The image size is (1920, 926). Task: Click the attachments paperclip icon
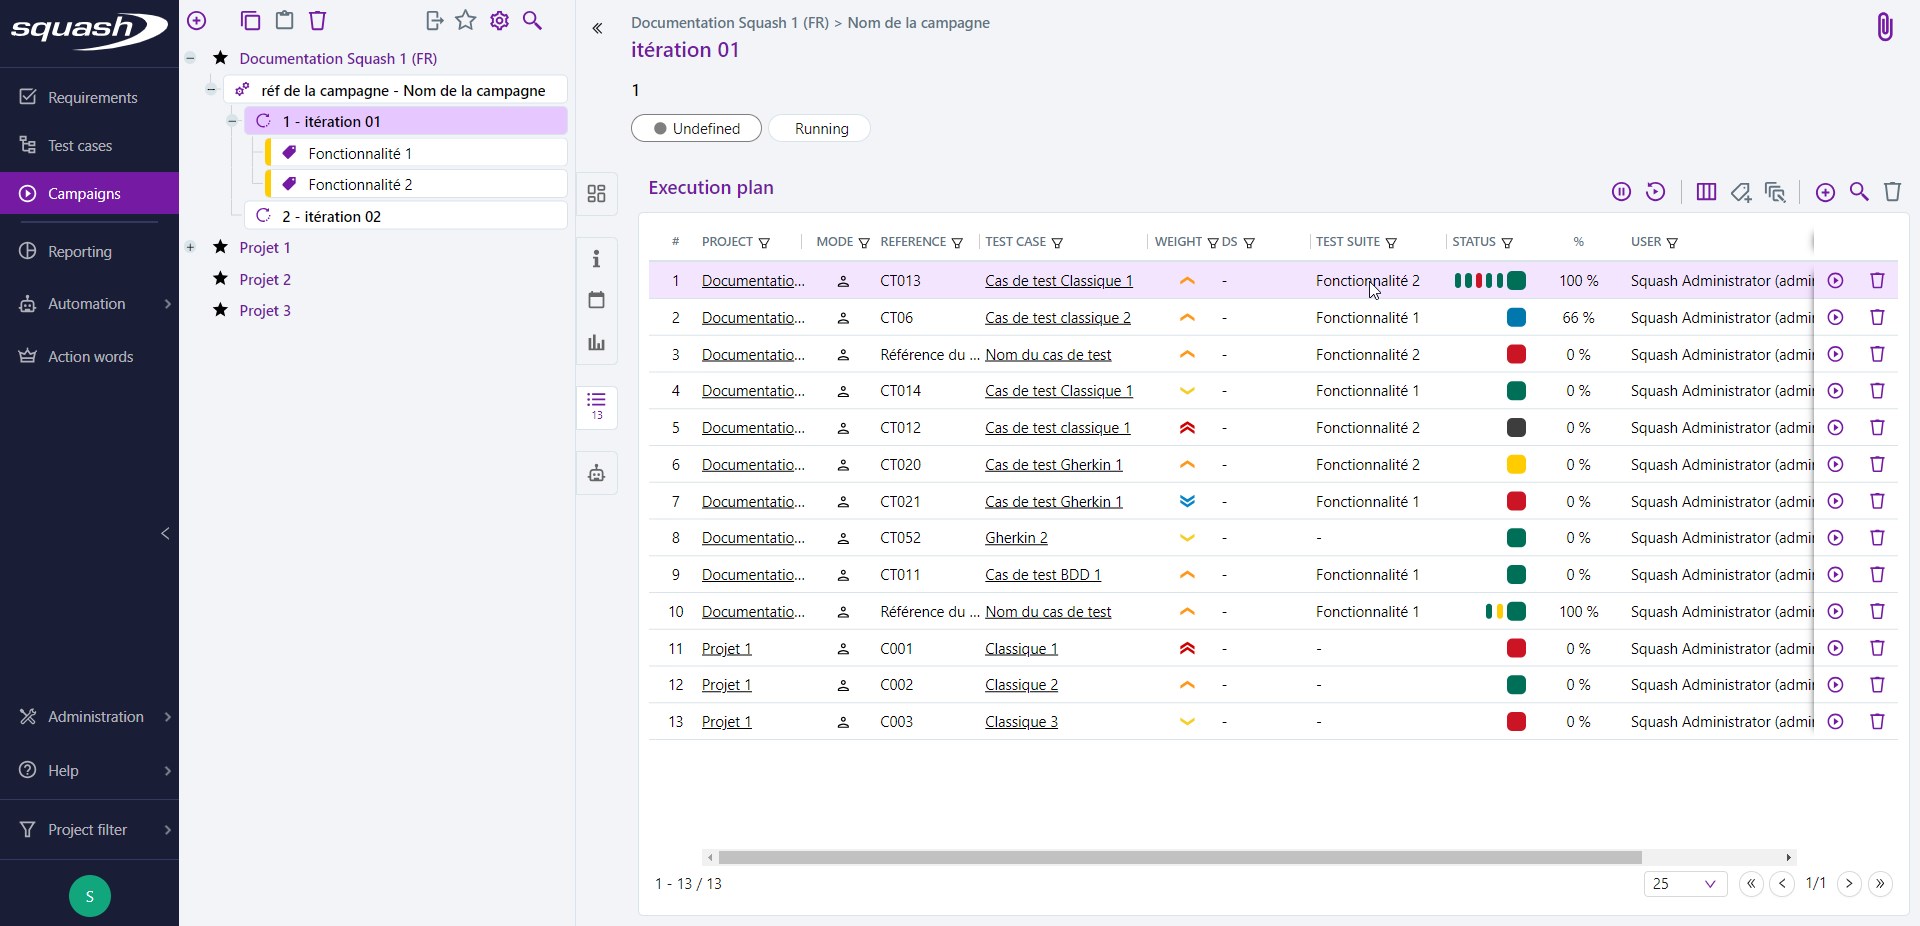point(1884,27)
